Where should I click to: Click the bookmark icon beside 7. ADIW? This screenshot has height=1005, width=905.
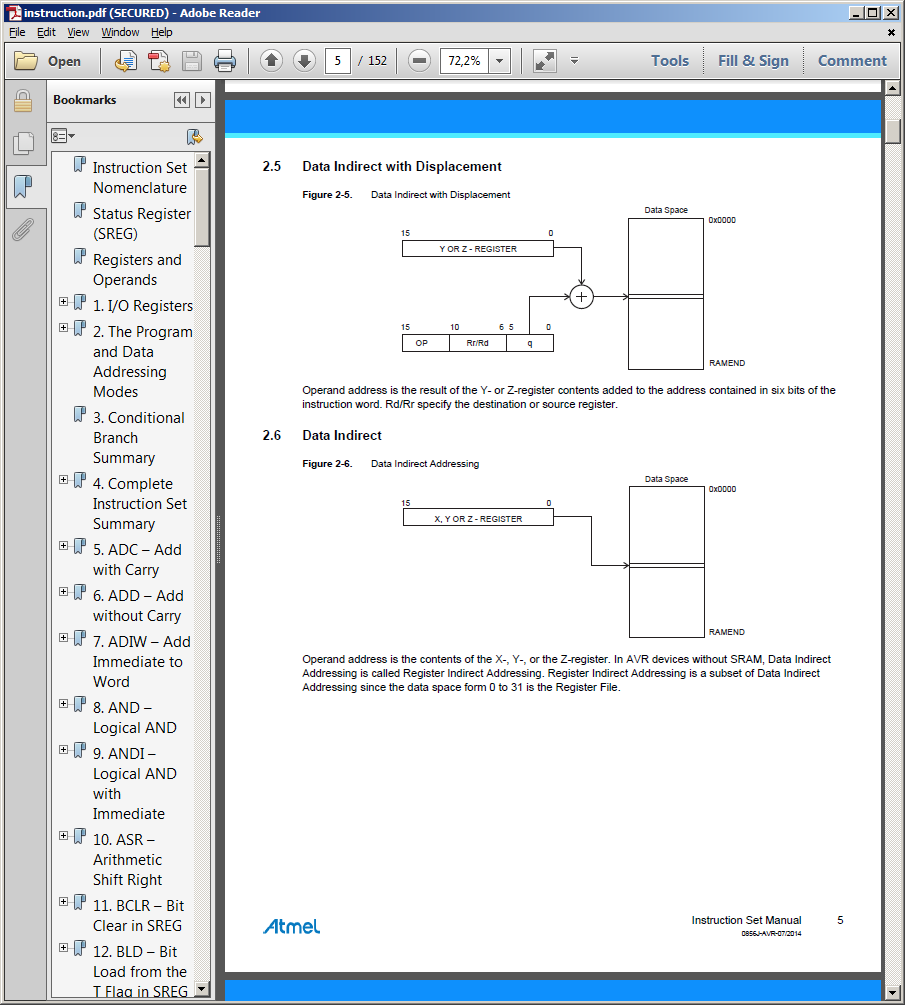(x=79, y=638)
